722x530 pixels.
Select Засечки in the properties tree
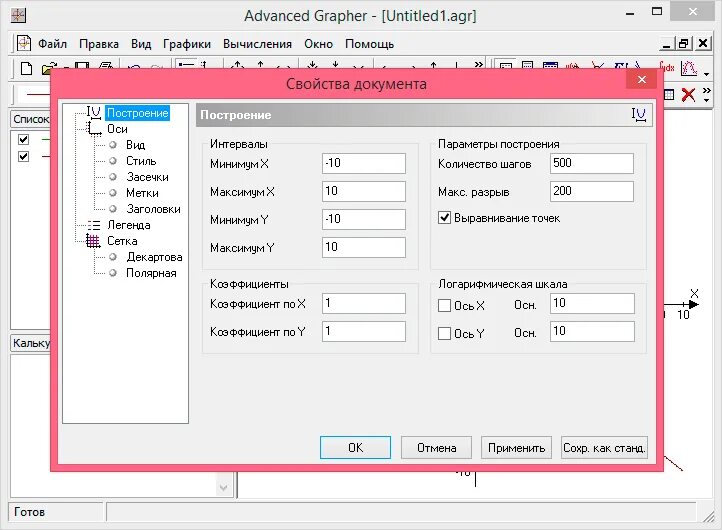[147, 177]
